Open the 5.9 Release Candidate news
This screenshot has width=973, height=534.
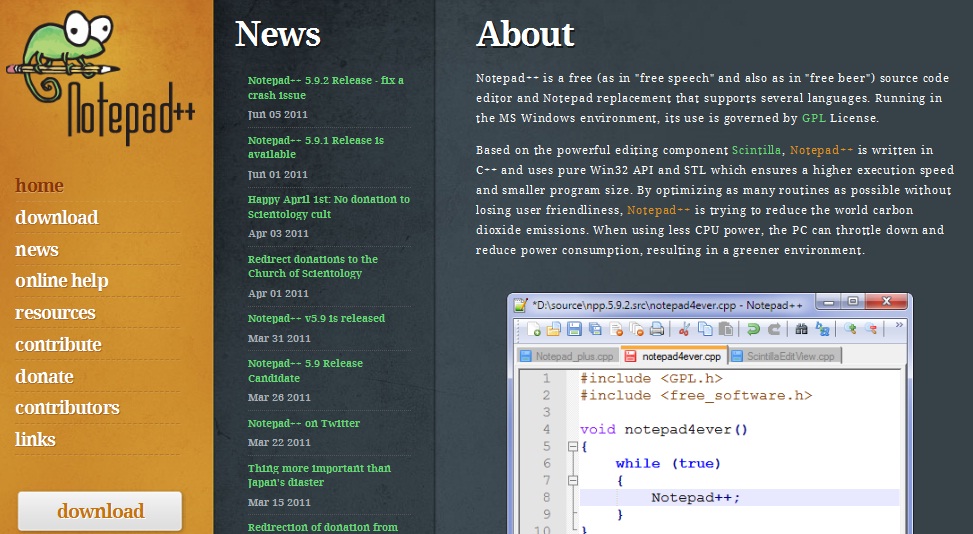[x=305, y=370]
